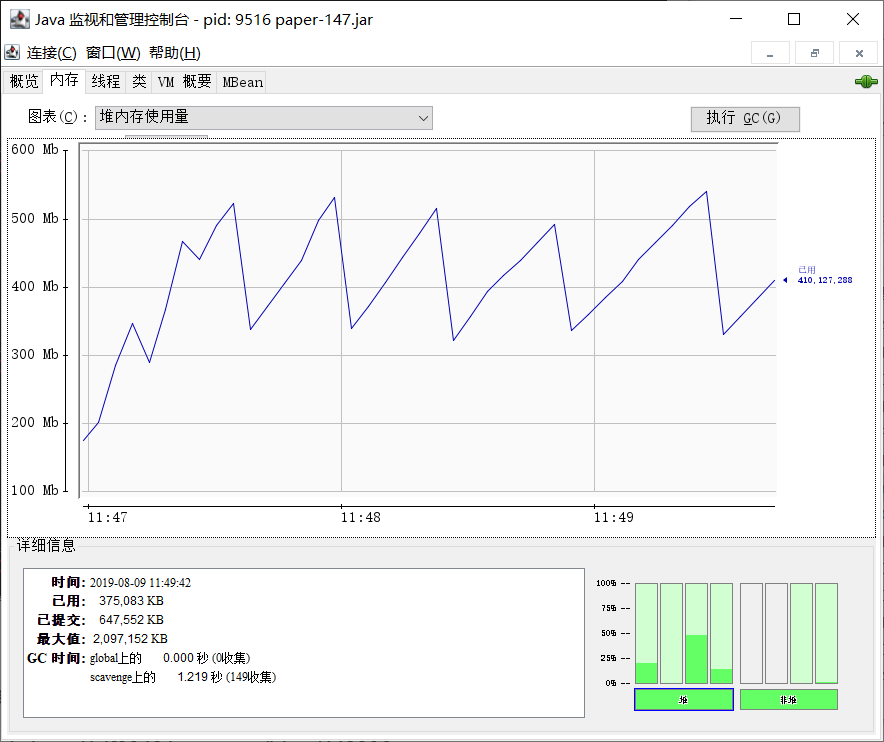Viewport: 884px width, 742px height.
Task: Expand the 堆内存使用量 chart dropdown
Action: (x=263, y=118)
